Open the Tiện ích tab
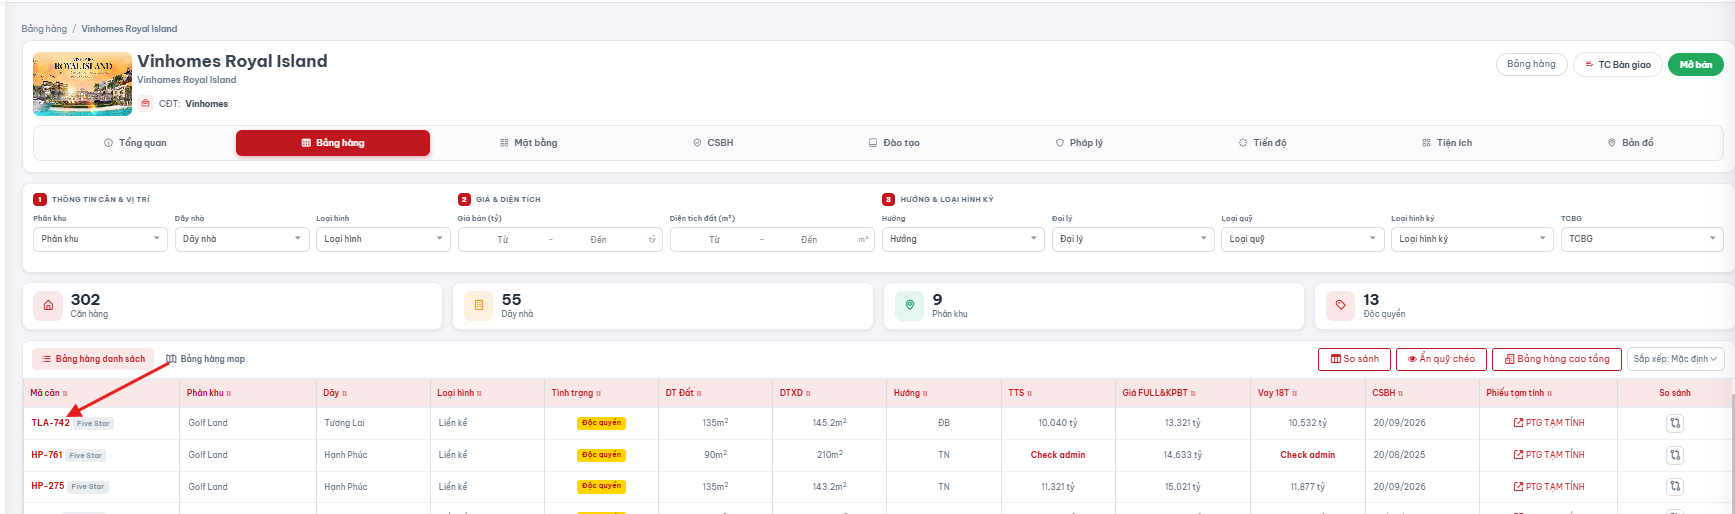This screenshot has height=514, width=1735. tap(1447, 143)
